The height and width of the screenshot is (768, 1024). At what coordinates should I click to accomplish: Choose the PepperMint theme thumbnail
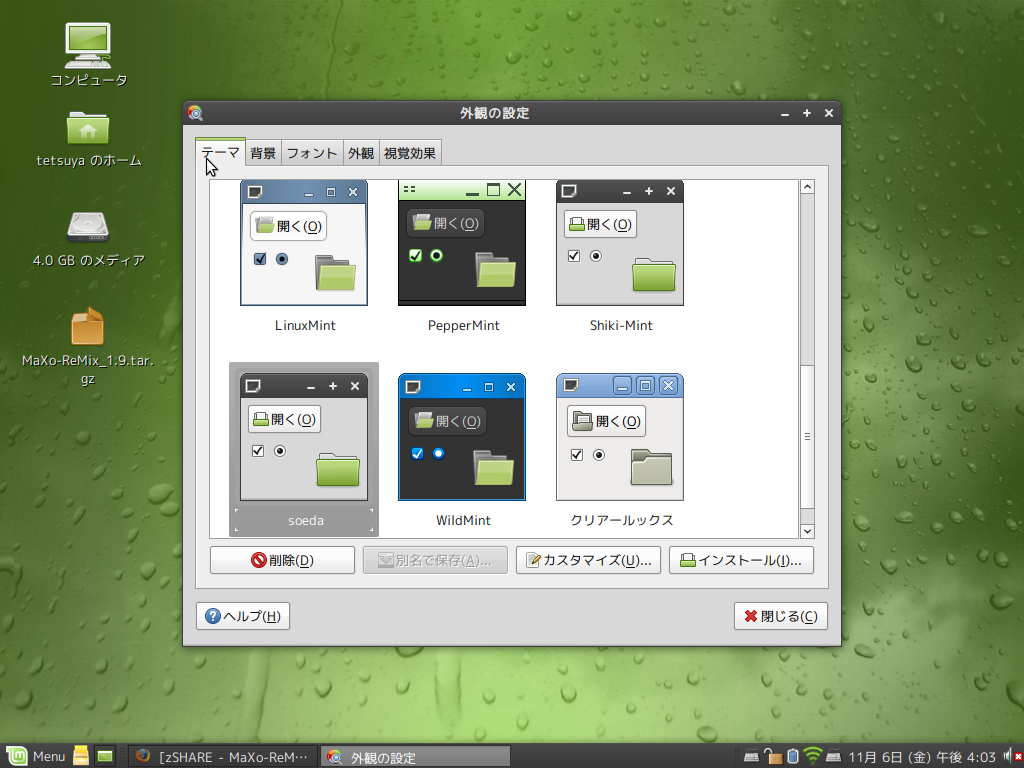click(462, 243)
